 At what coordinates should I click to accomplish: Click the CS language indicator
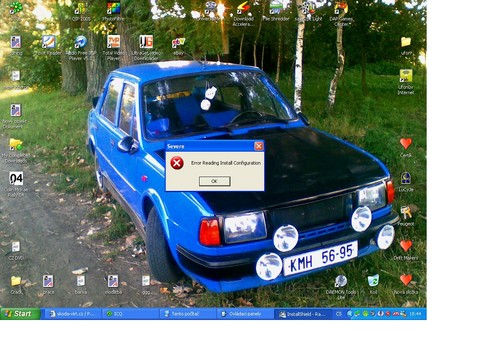point(339,314)
